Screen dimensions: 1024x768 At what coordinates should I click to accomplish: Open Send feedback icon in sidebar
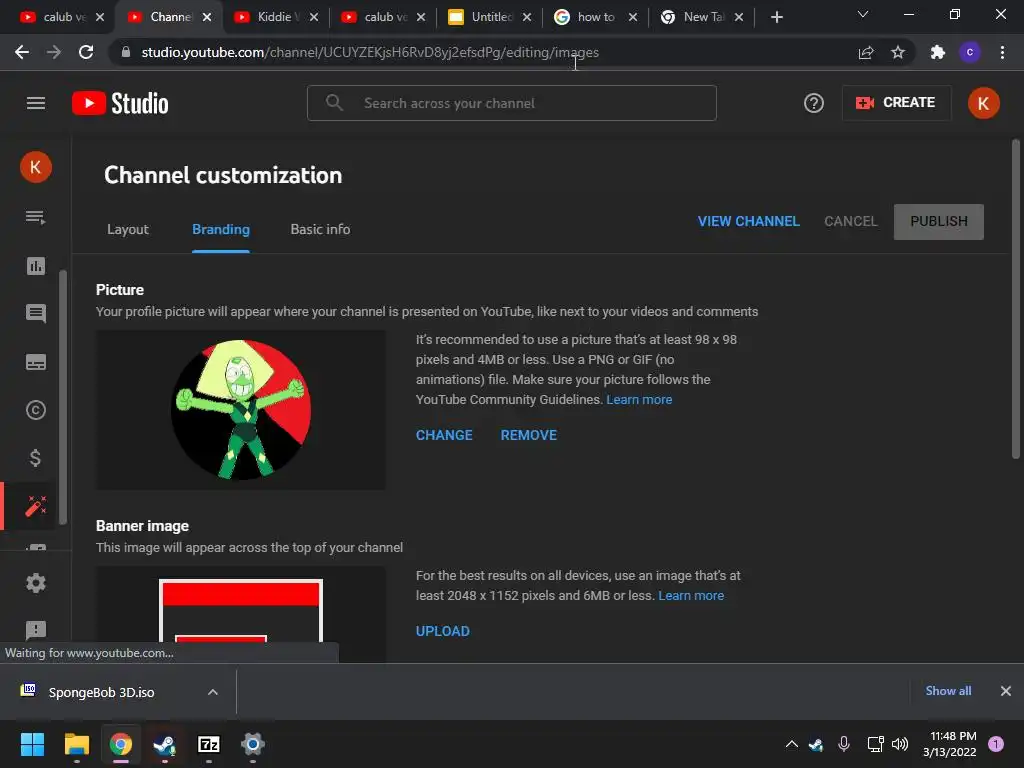(x=36, y=630)
